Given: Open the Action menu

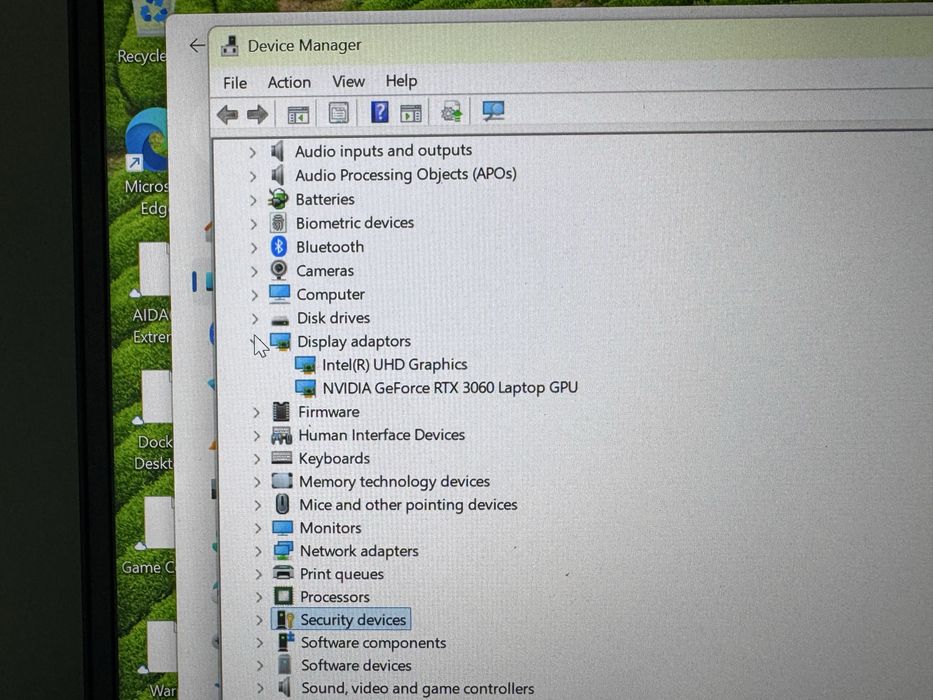Looking at the screenshot, I should tap(289, 82).
